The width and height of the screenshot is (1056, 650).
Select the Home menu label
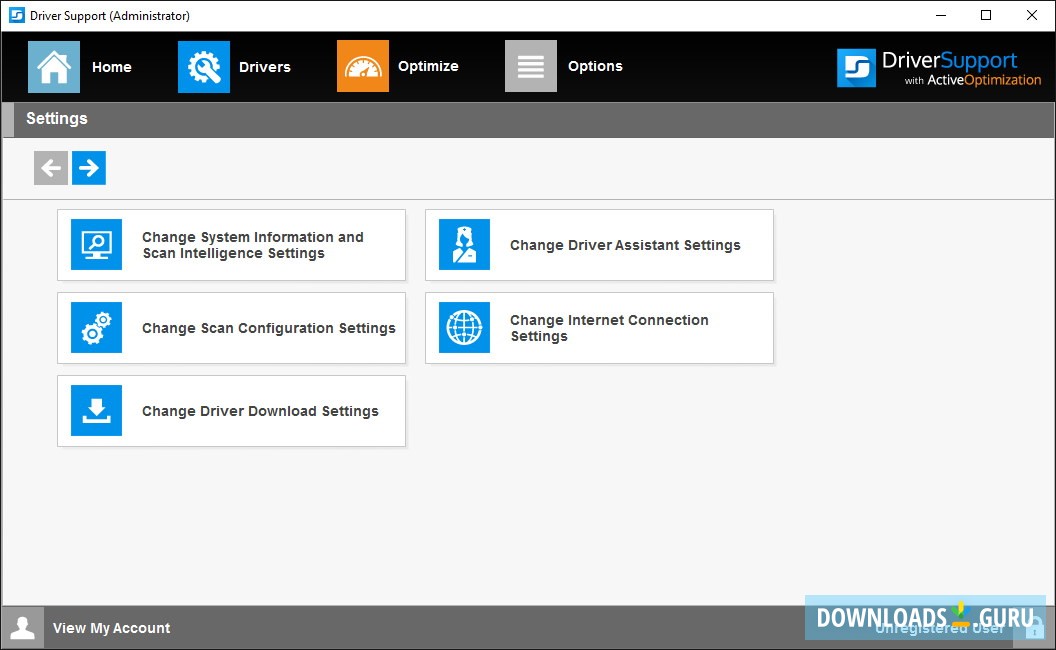[112, 67]
